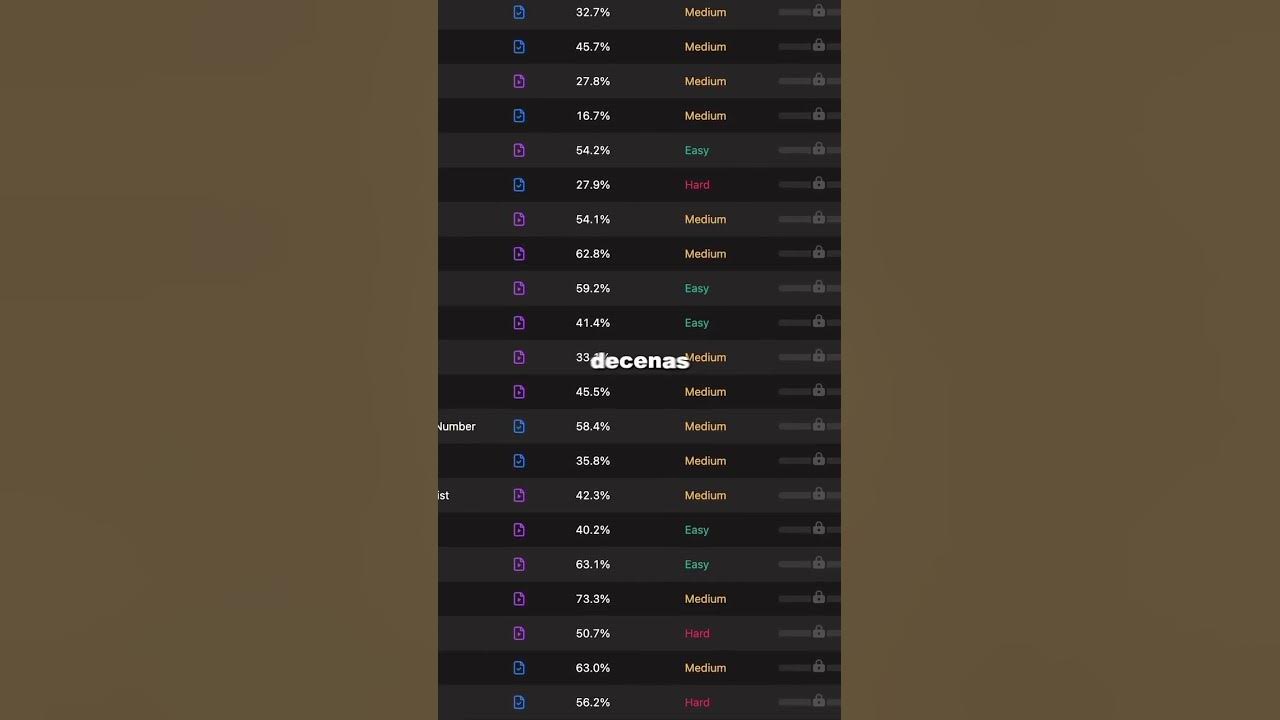Open the article solution icon in 56.2% row
The image size is (1280, 720).
[x=519, y=702]
